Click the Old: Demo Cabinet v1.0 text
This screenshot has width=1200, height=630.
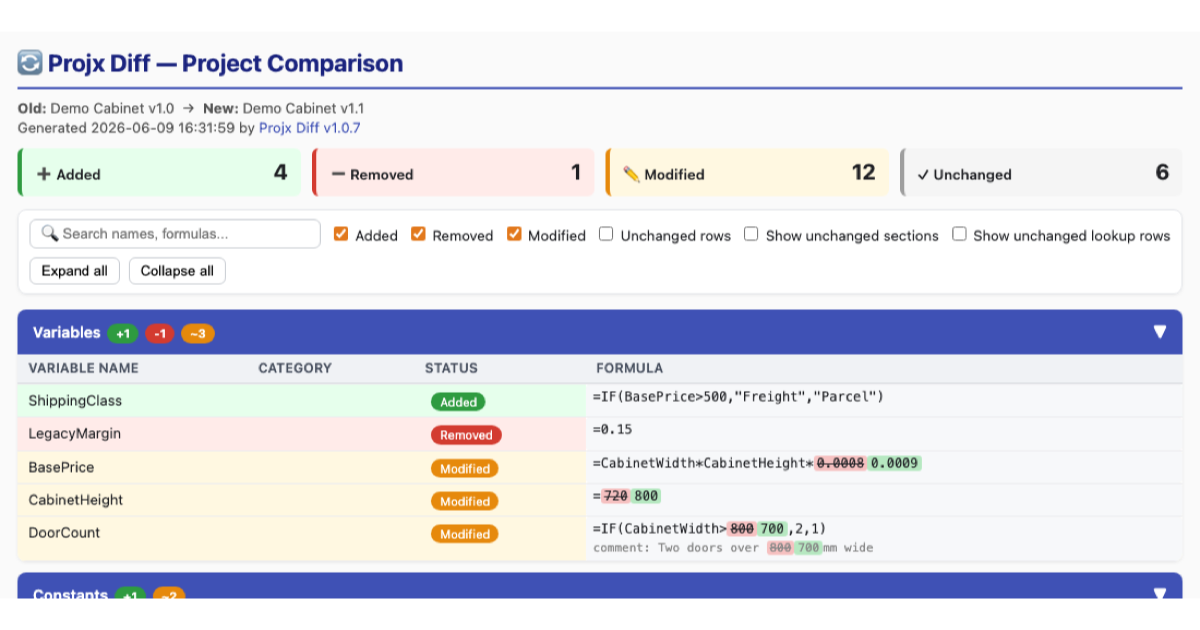click(96, 108)
